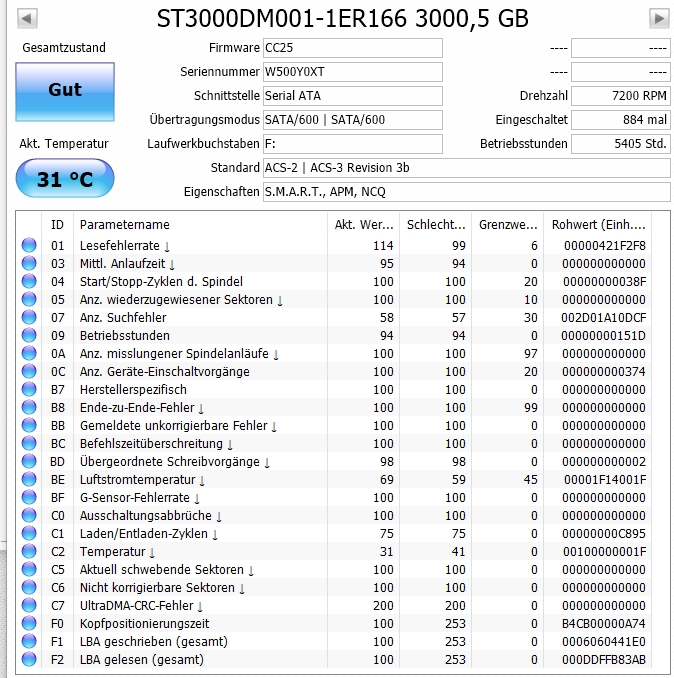Click the ACS-2 | ACS-3 Revision 3b standard field
Image resolution: width=674 pixels, height=678 pixels.
(x=467, y=168)
